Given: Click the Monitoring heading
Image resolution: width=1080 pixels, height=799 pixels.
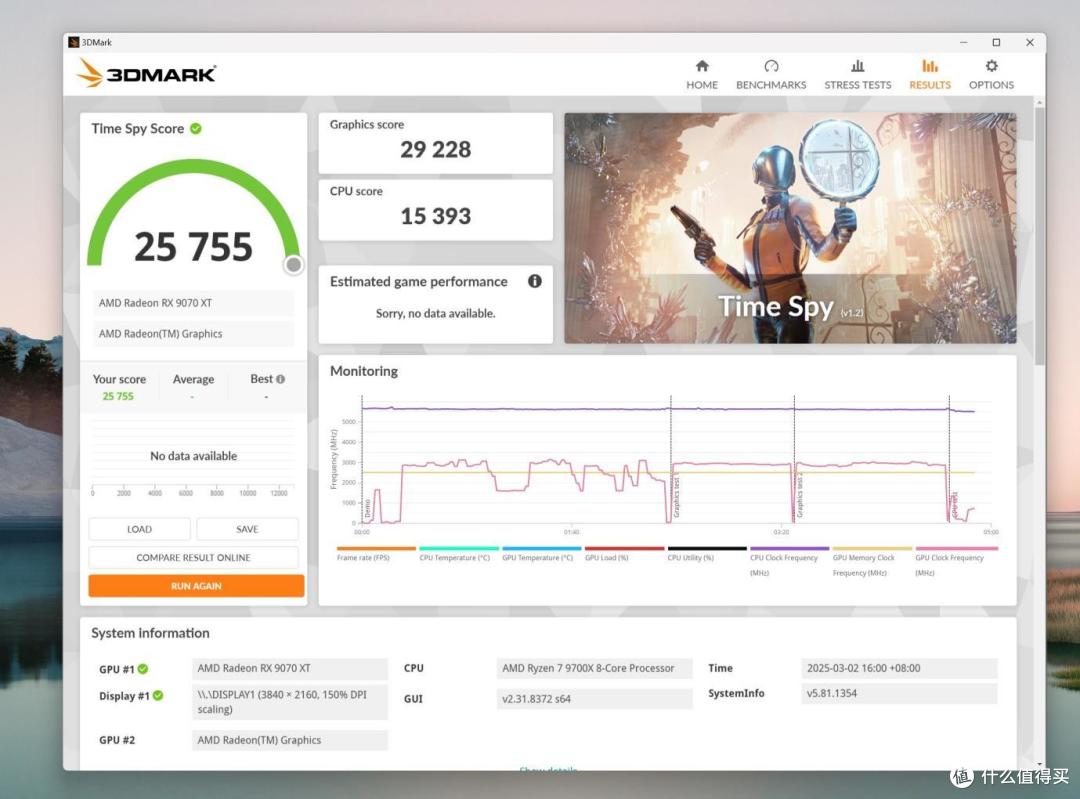Looking at the screenshot, I should pyautogui.click(x=364, y=371).
